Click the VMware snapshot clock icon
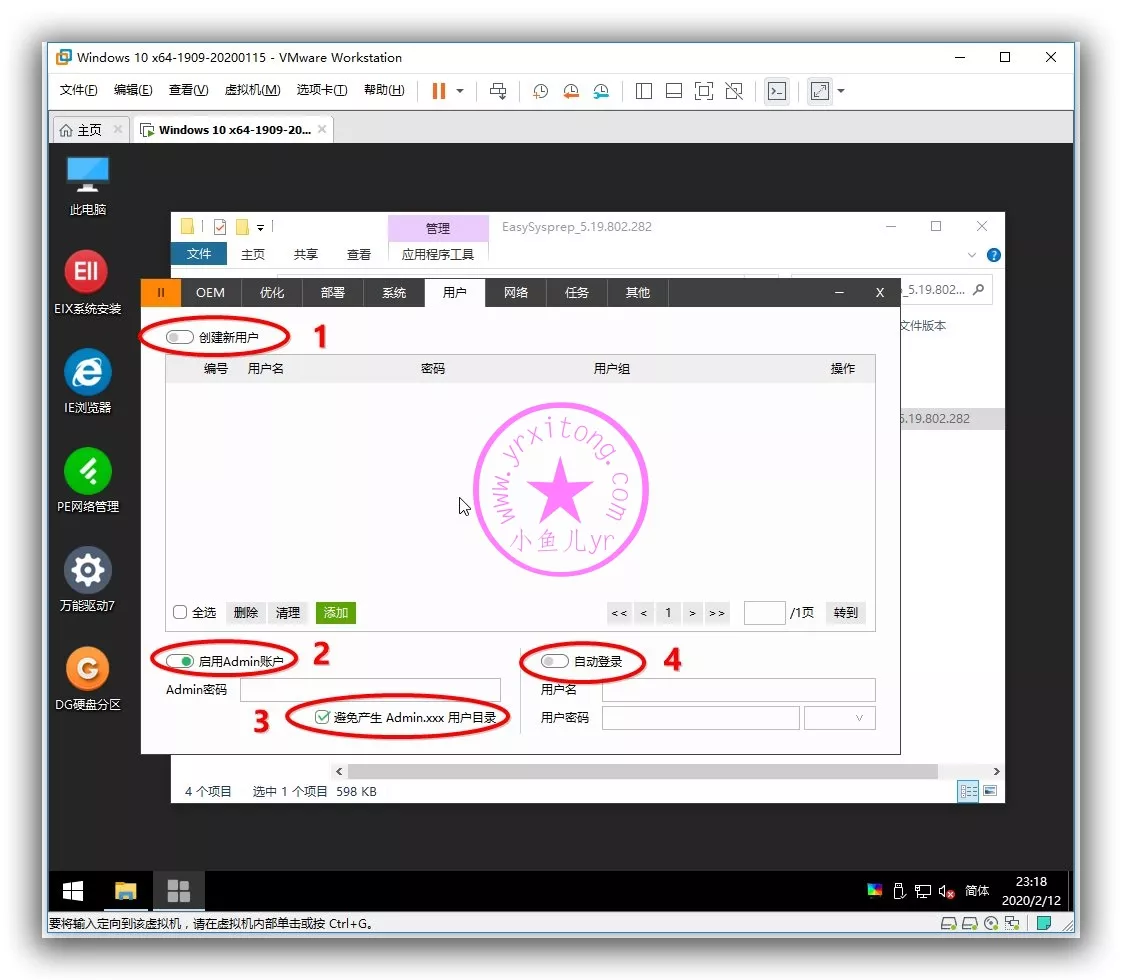 tap(540, 91)
